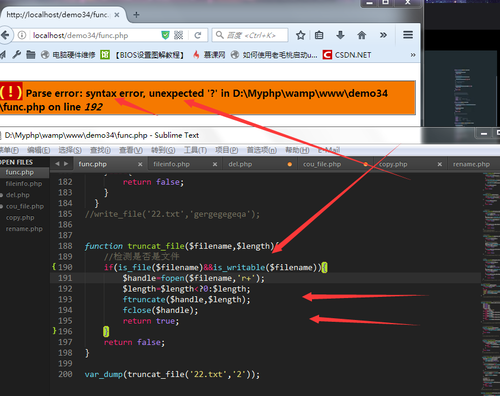Minimize the Sublime Text window

tap(484, 134)
